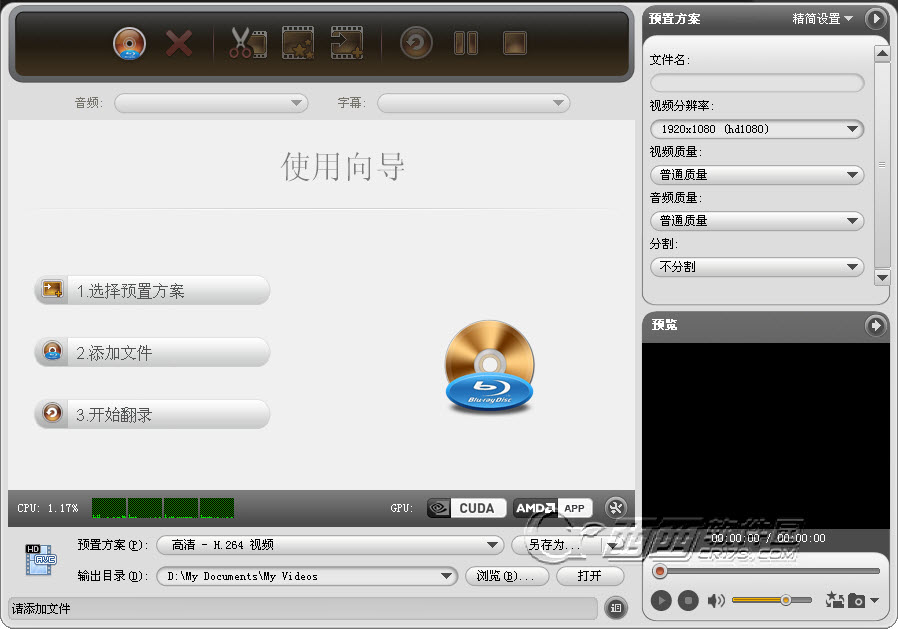Click the HD AVC profile icon
898x629 pixels.
coord(41,560)
